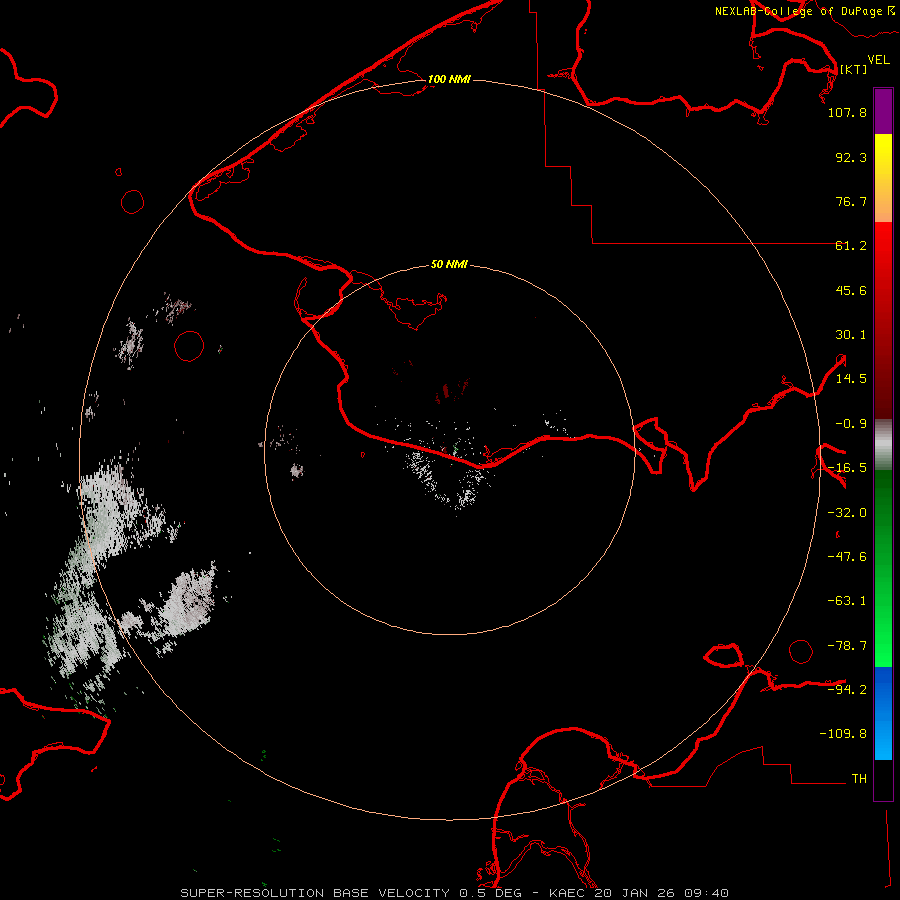Click the 50 NMI range ring label
The width and height of the screenshot is (900, 900).
449,264
